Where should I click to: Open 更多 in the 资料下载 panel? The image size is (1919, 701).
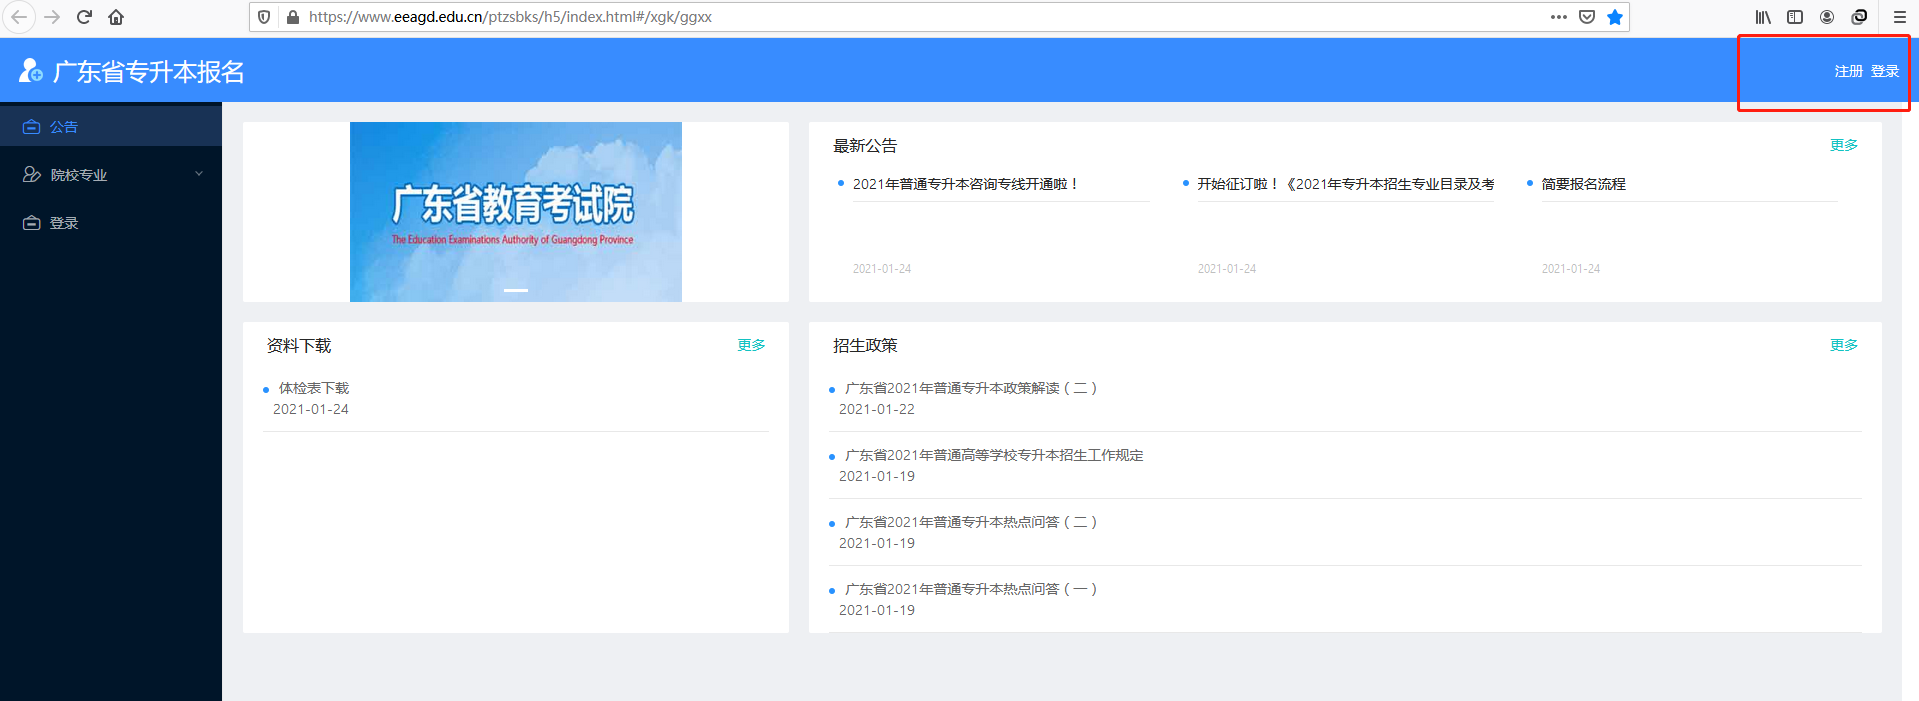tap(751, 345)
